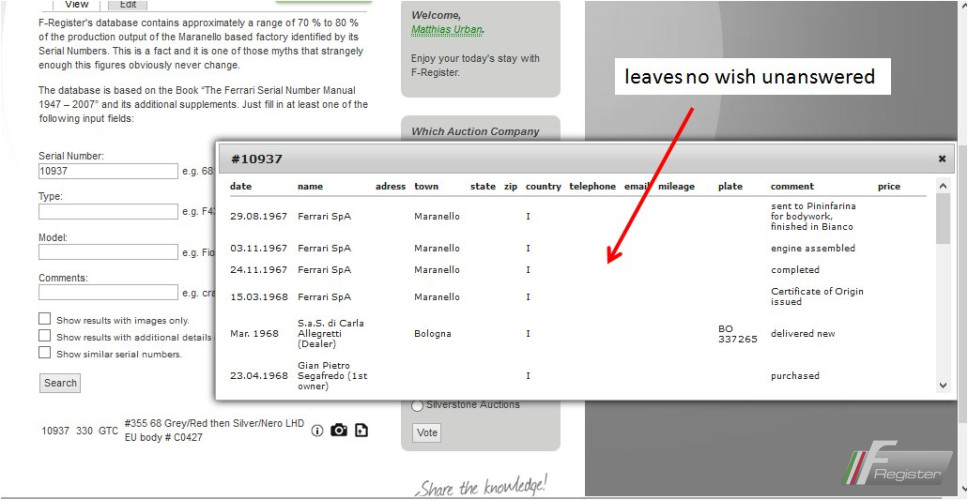
Task: Click comment 'sent to Pininfarina for bodywork'
Action: (814, 217)
